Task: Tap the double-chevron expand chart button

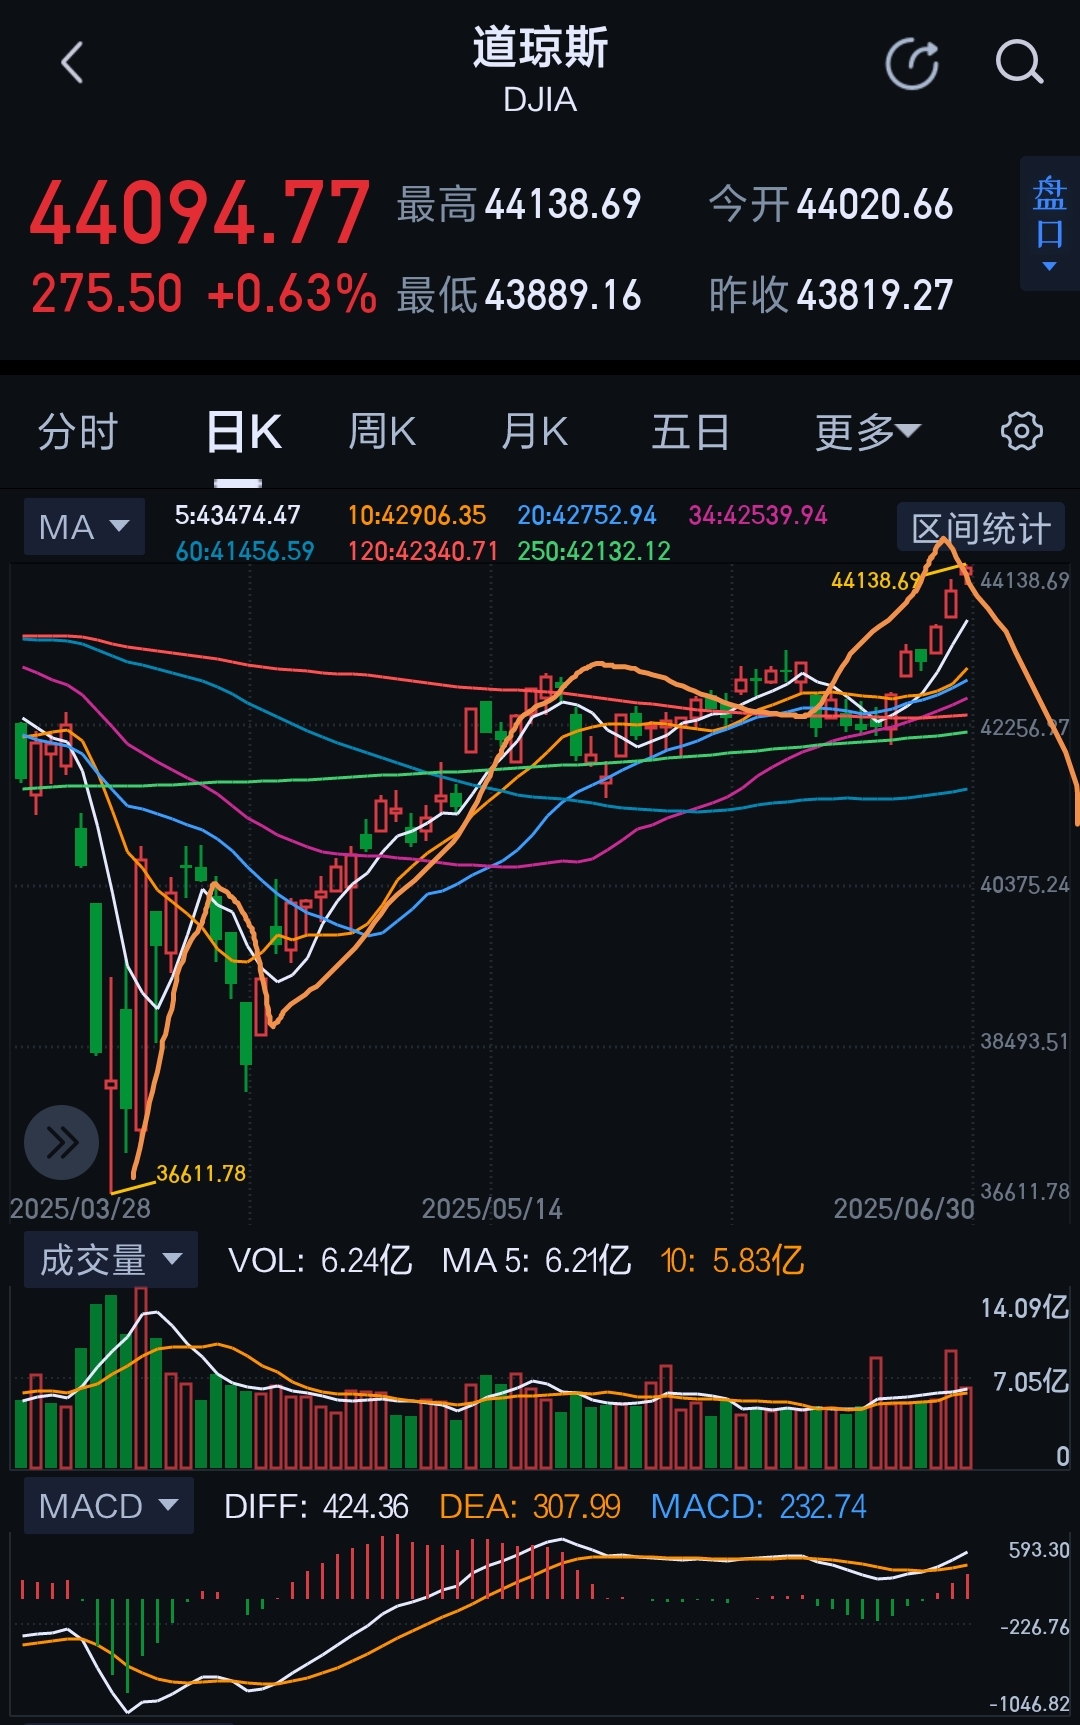Action: point(61,1142)
